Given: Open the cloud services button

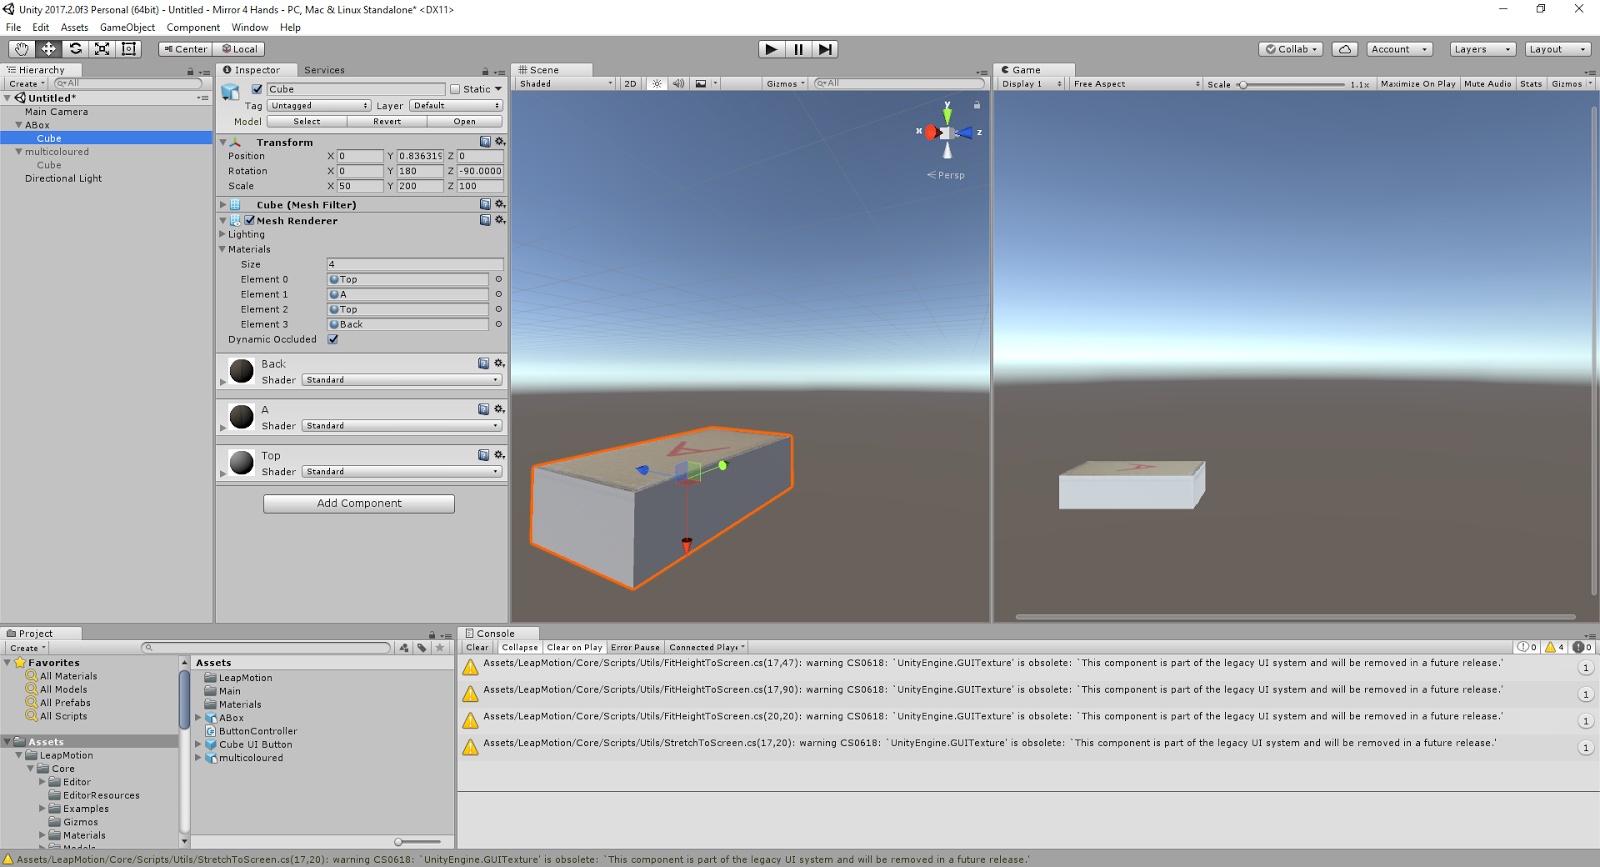Looking at the screenshot, I should click(x=1345, y=49).
